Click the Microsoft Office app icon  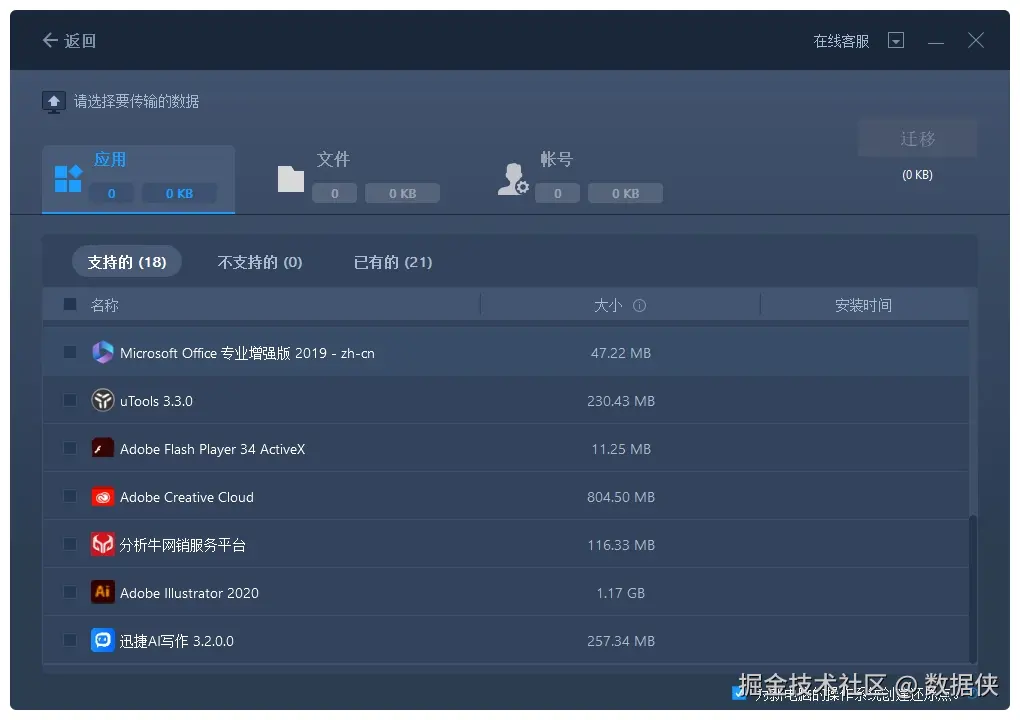point(103,352)
